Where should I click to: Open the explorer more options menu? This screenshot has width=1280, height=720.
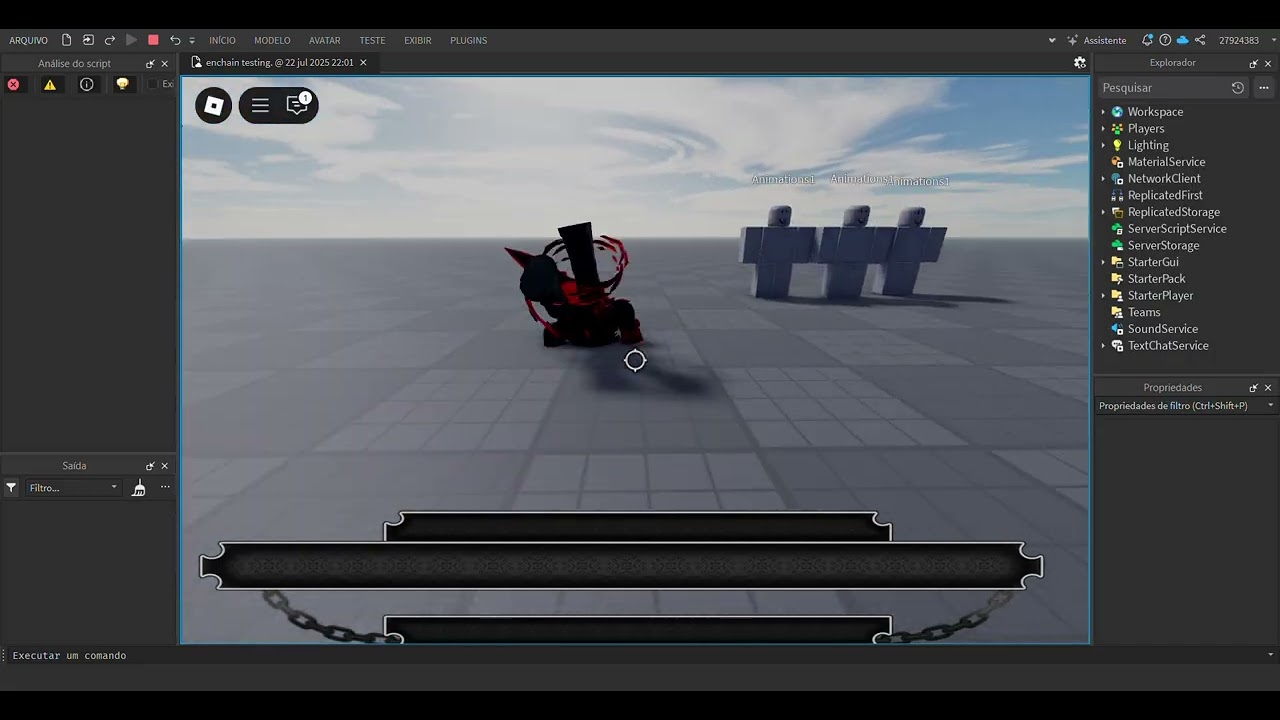(x=1264, y=88)
